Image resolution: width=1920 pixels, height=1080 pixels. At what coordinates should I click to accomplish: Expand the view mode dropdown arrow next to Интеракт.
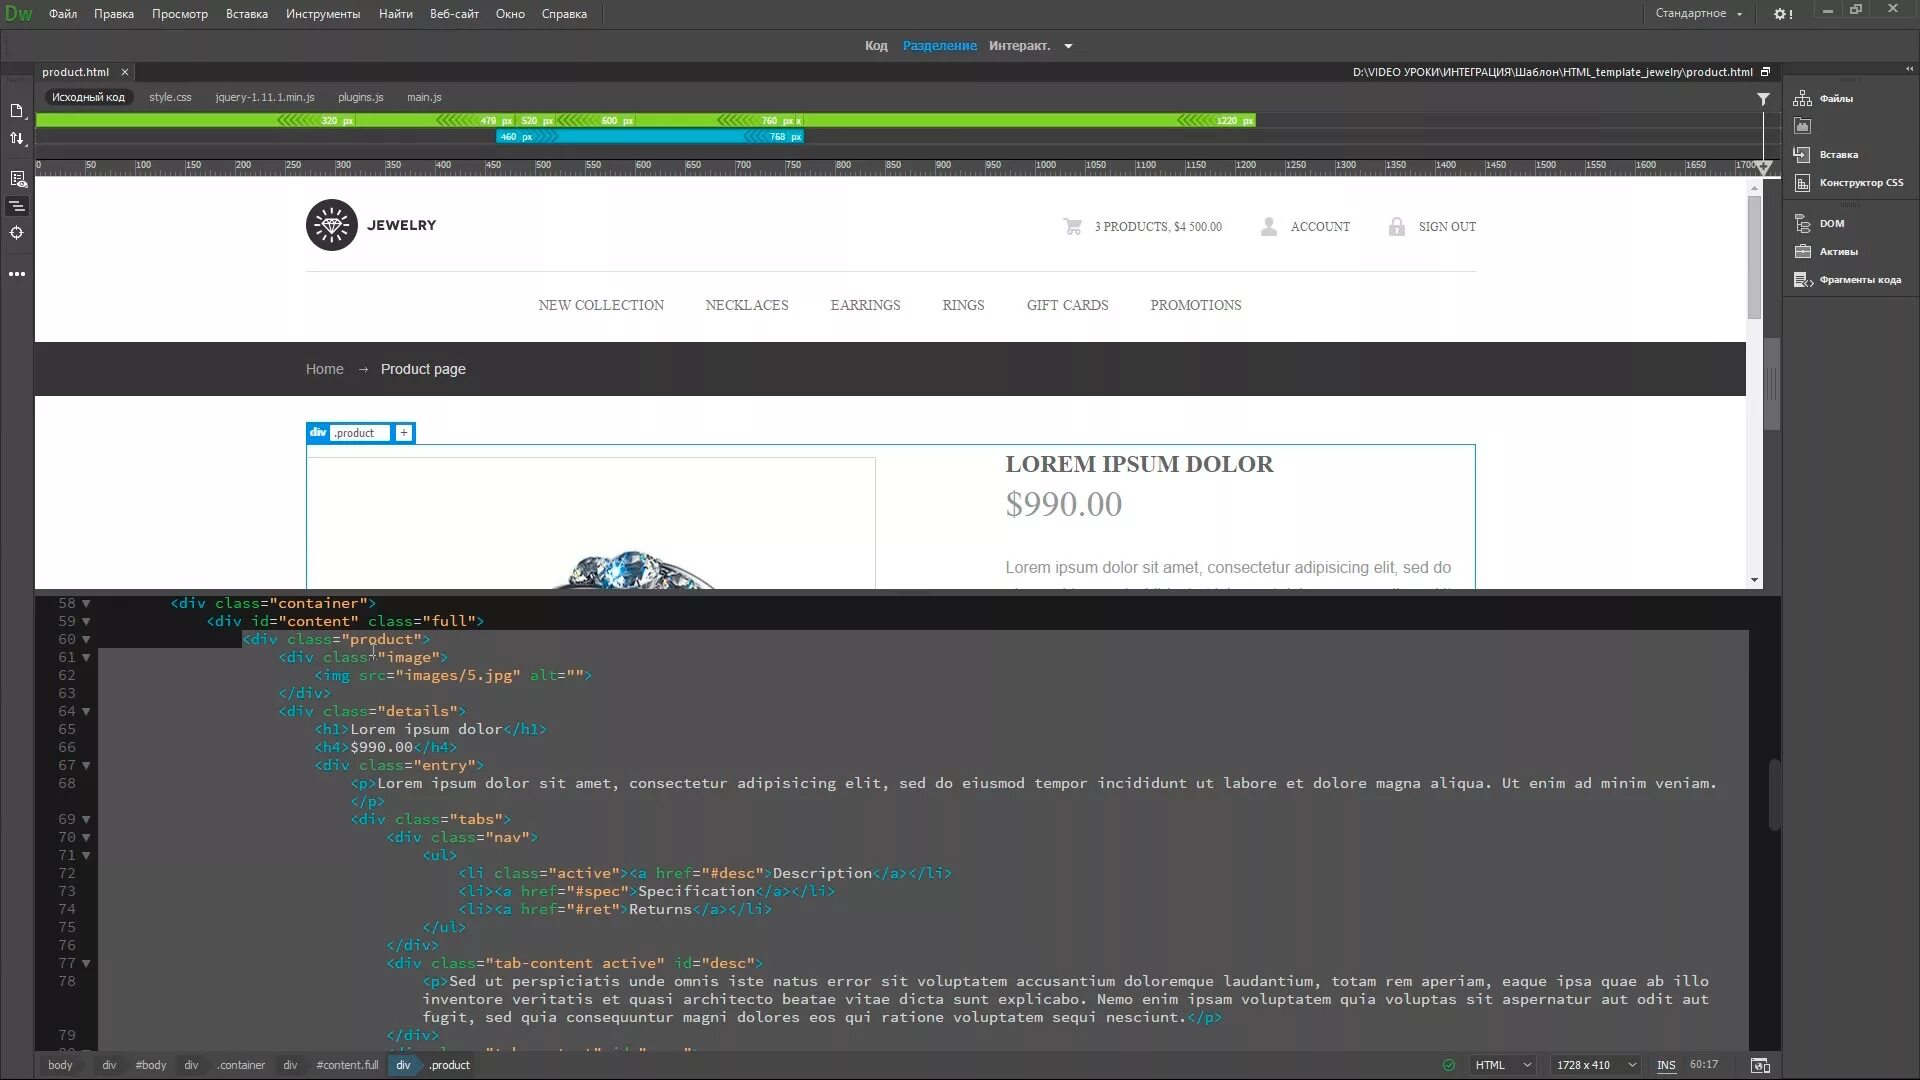pos(1068,46)
